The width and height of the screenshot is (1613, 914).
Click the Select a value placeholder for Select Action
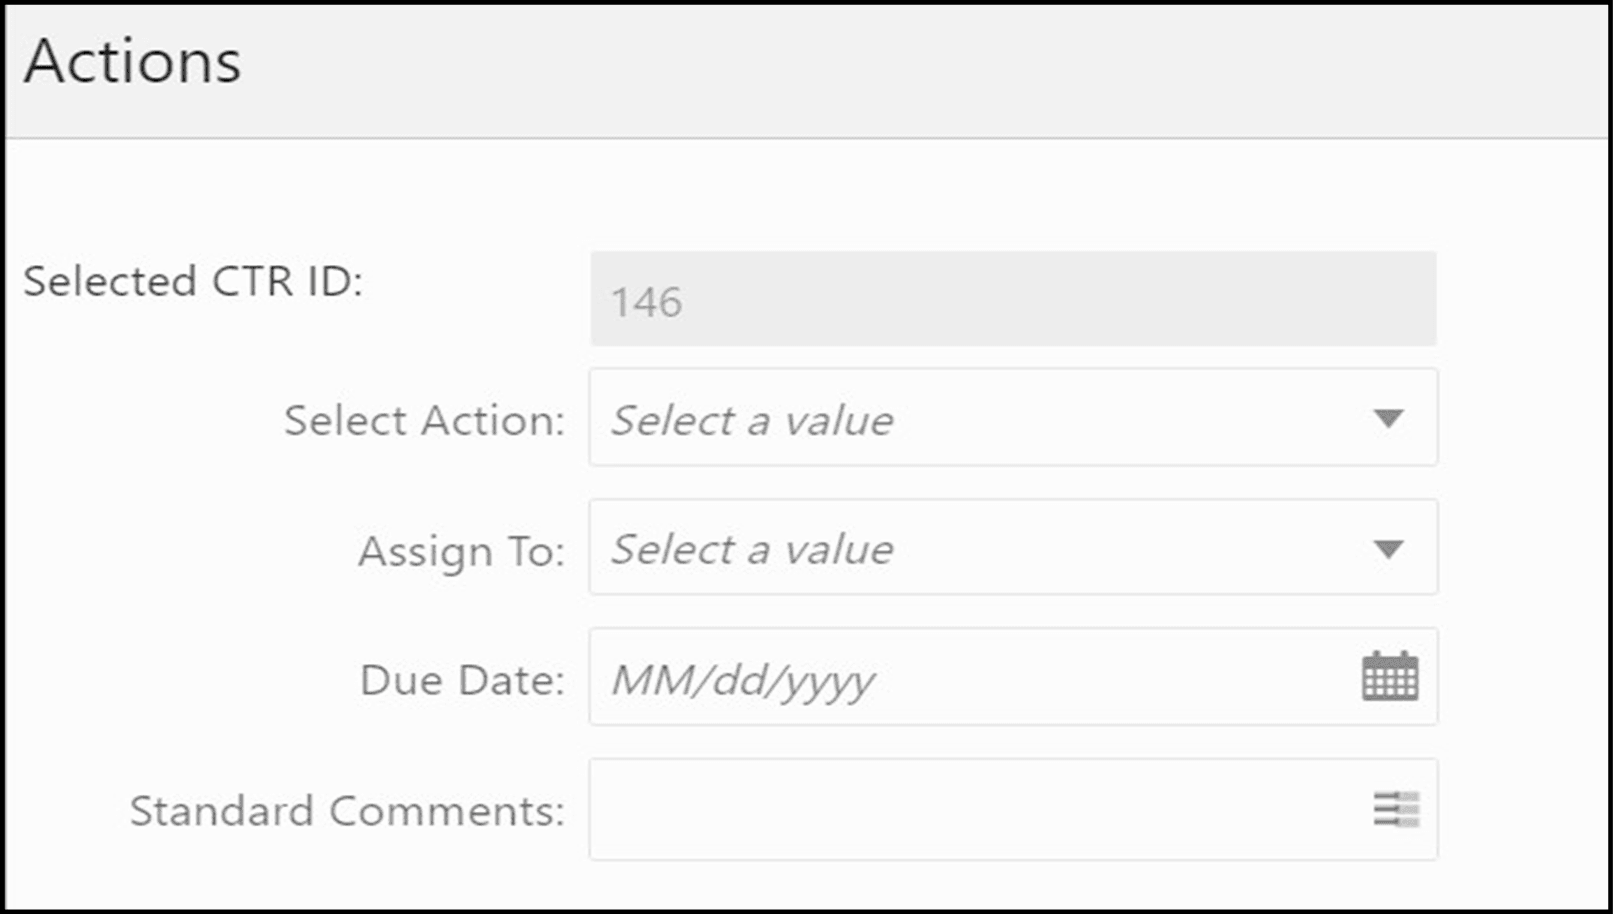(x=753, y=419)
